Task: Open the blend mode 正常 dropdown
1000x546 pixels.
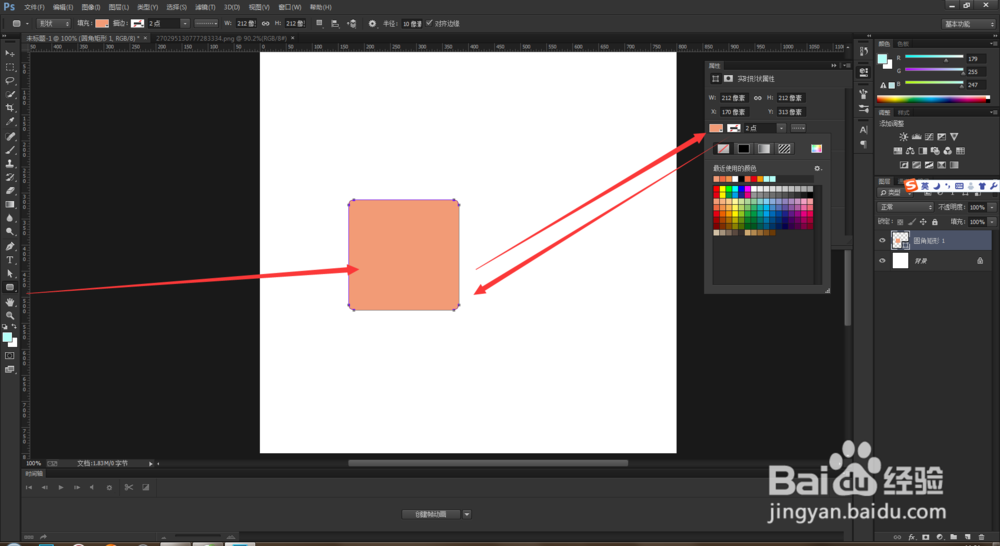Action: [x=906, y=207]
